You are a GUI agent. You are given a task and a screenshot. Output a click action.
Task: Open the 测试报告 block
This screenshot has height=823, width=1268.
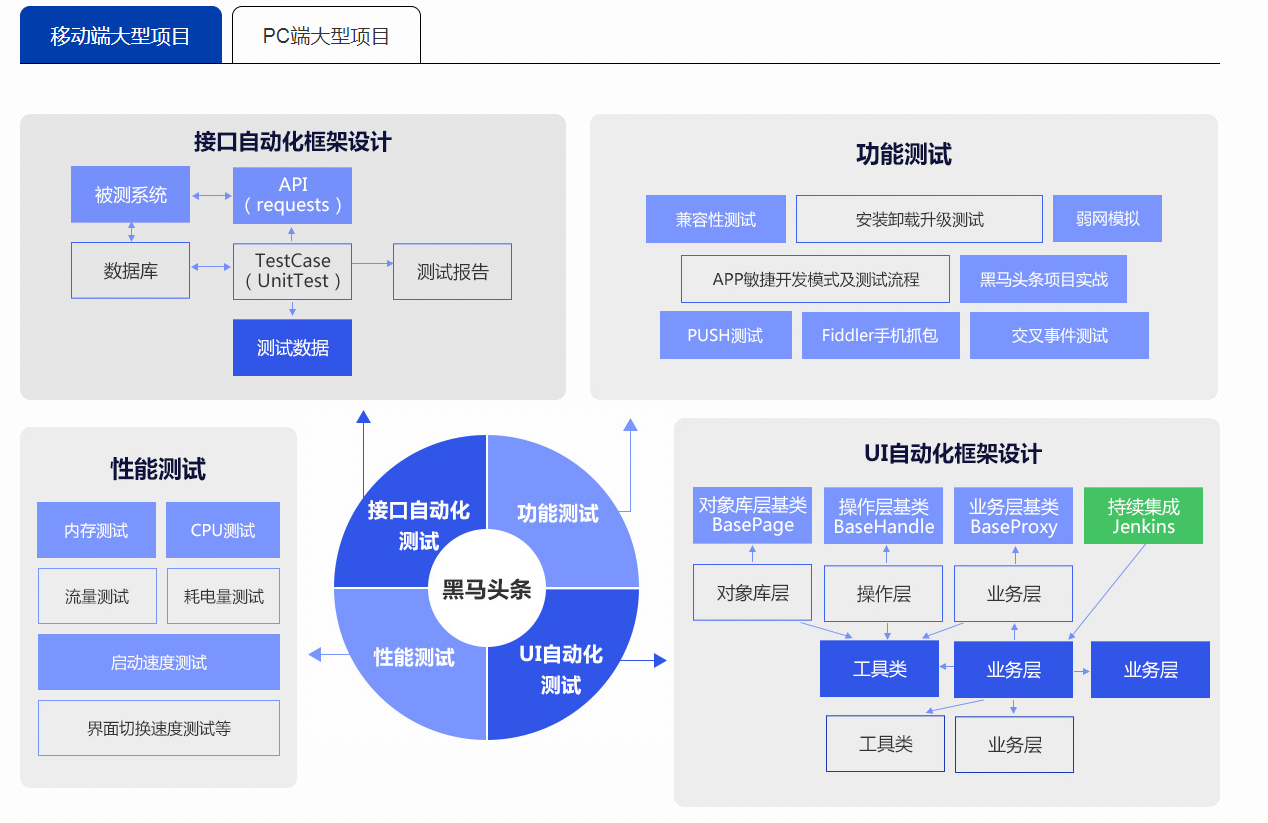click(452, 271)
